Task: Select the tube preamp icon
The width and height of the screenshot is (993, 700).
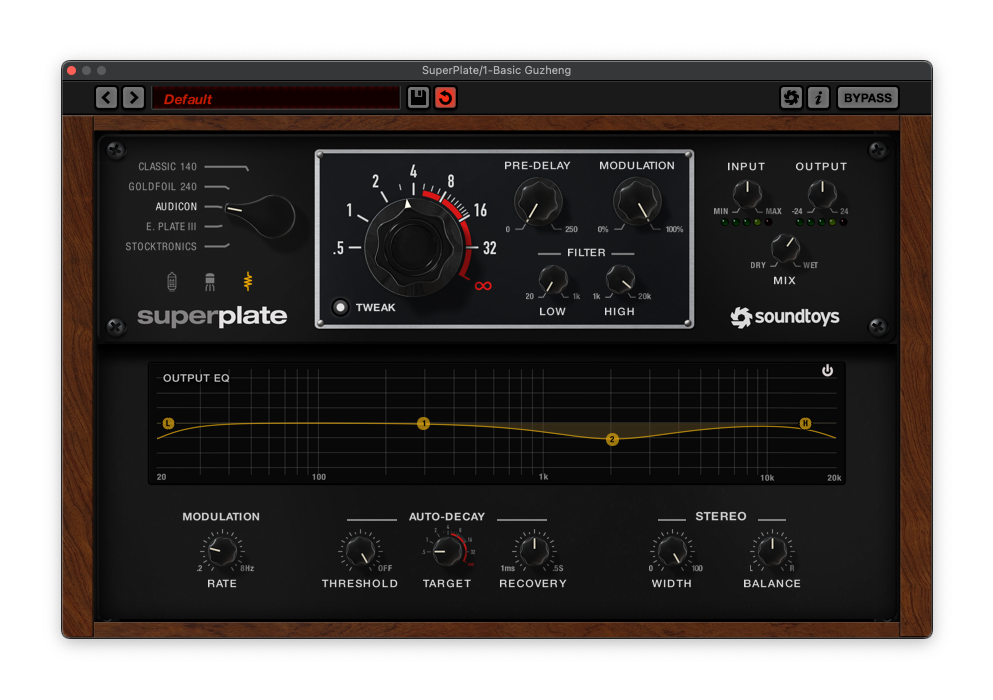Action: [172, 281]
